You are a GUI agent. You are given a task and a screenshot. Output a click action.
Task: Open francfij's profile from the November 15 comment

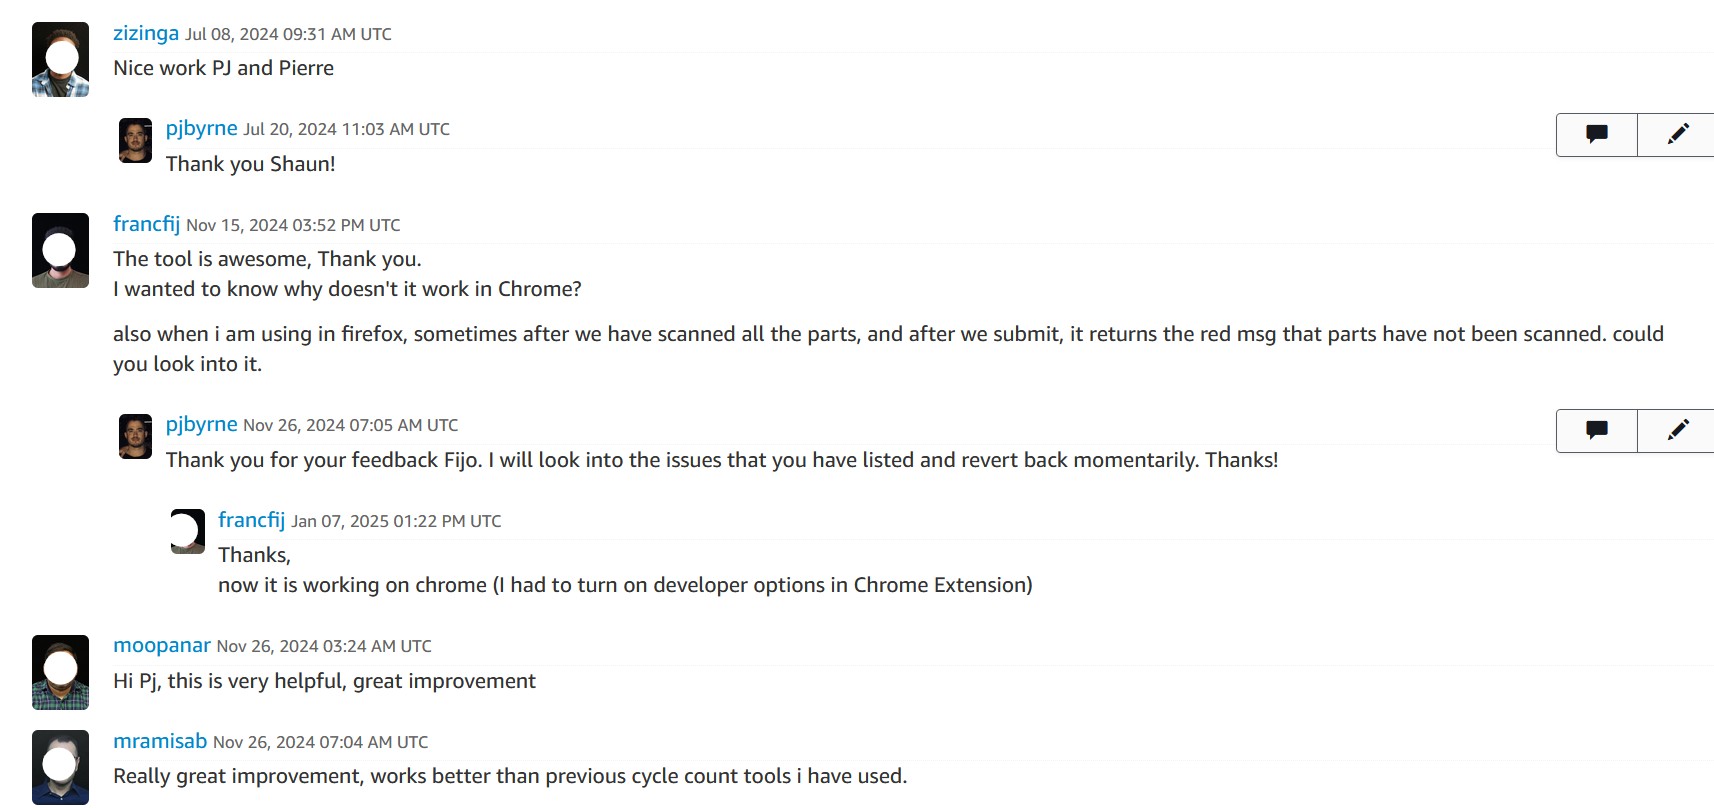click(x=146, y=224)
